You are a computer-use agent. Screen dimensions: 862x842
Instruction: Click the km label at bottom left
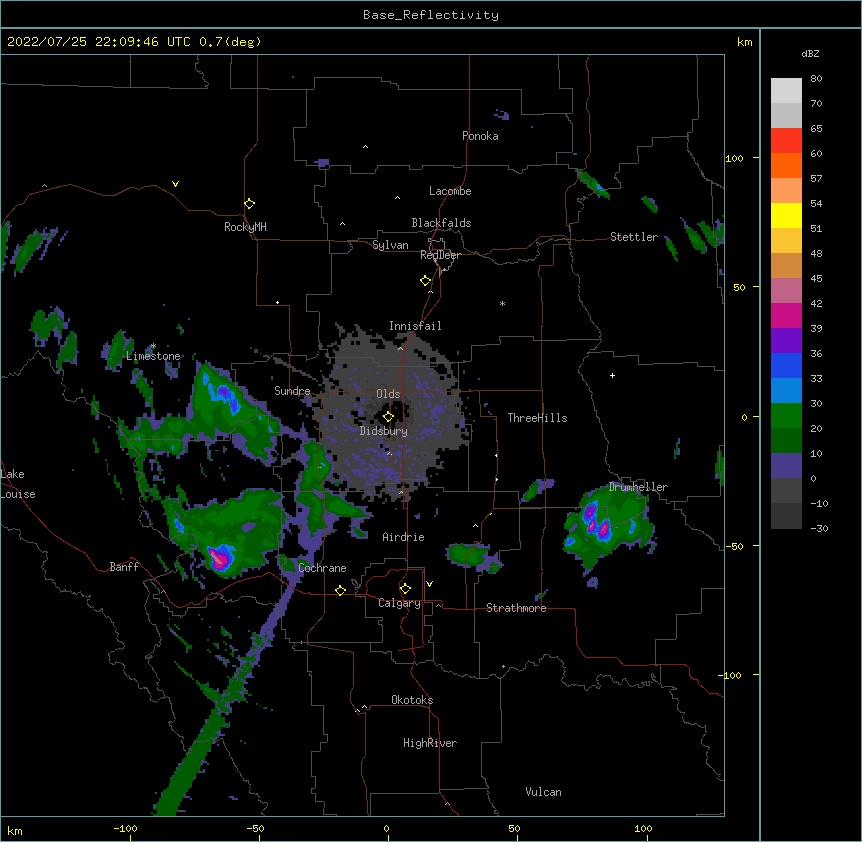click(x=15, y=830)
